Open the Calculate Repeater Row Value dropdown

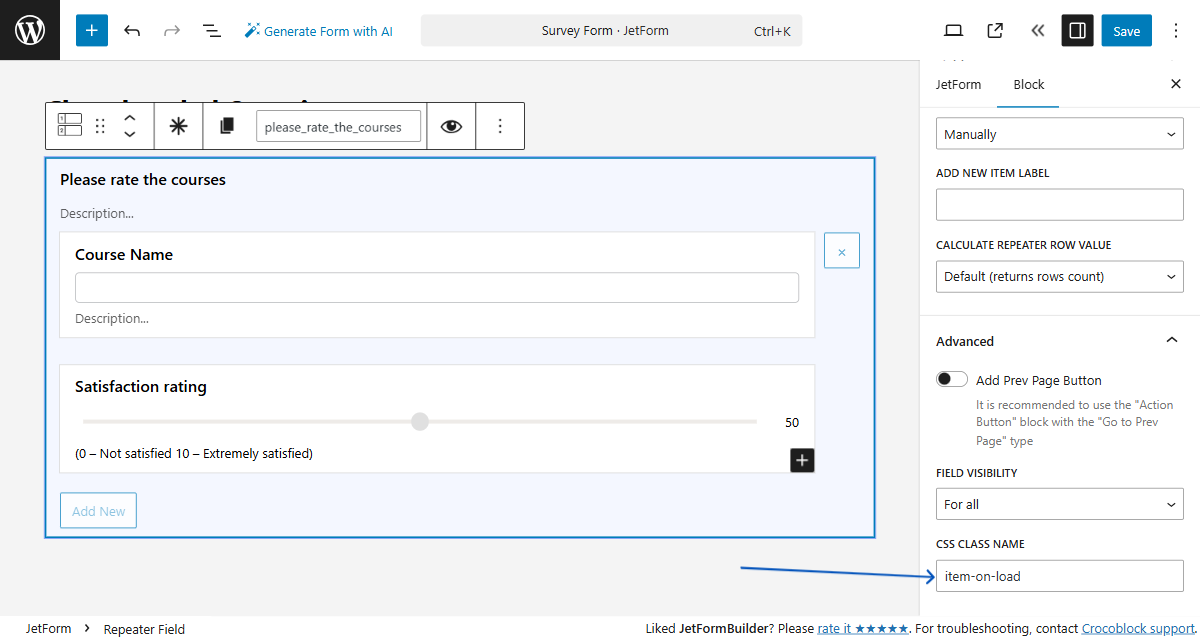[1059, 276]
